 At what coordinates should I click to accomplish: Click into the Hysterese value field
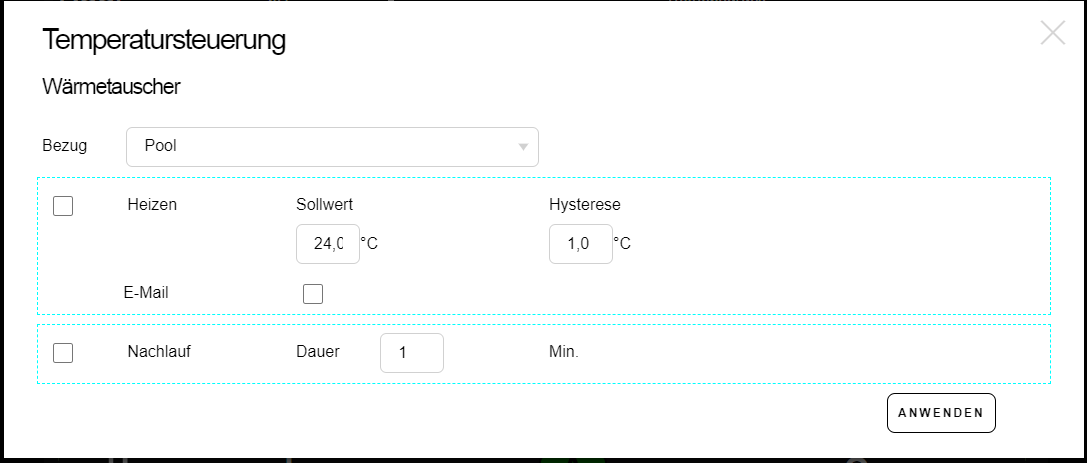click(580, 244)
